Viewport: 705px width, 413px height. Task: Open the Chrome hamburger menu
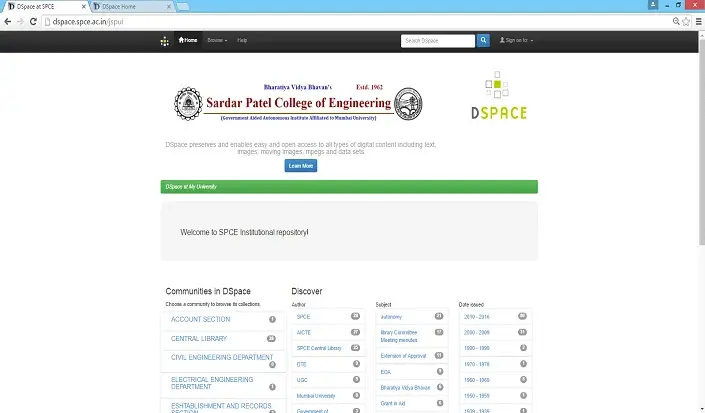coord(698,22)
